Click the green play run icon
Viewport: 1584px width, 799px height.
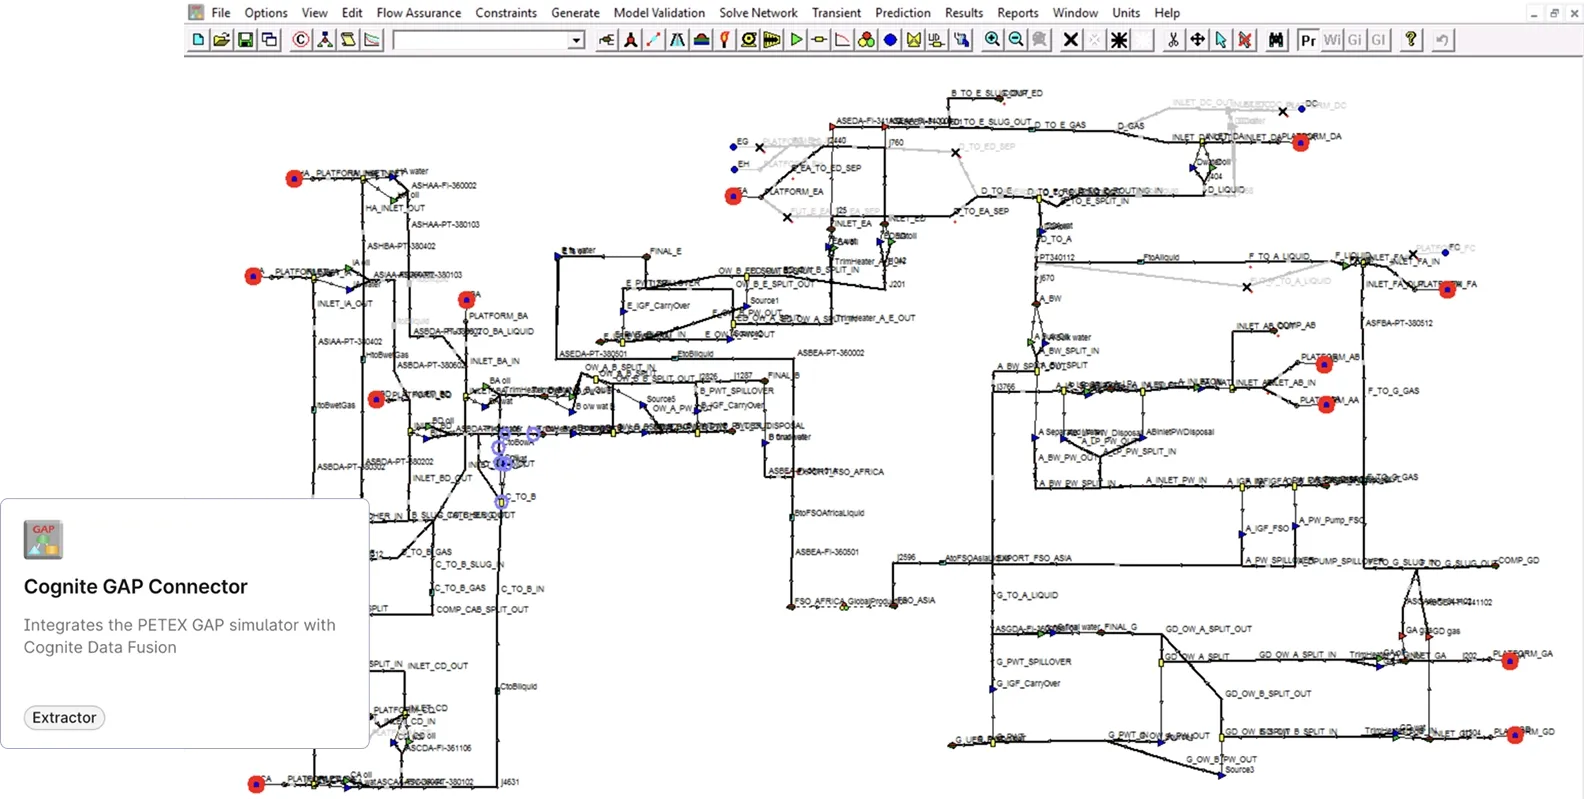click(x=797, y=40)
